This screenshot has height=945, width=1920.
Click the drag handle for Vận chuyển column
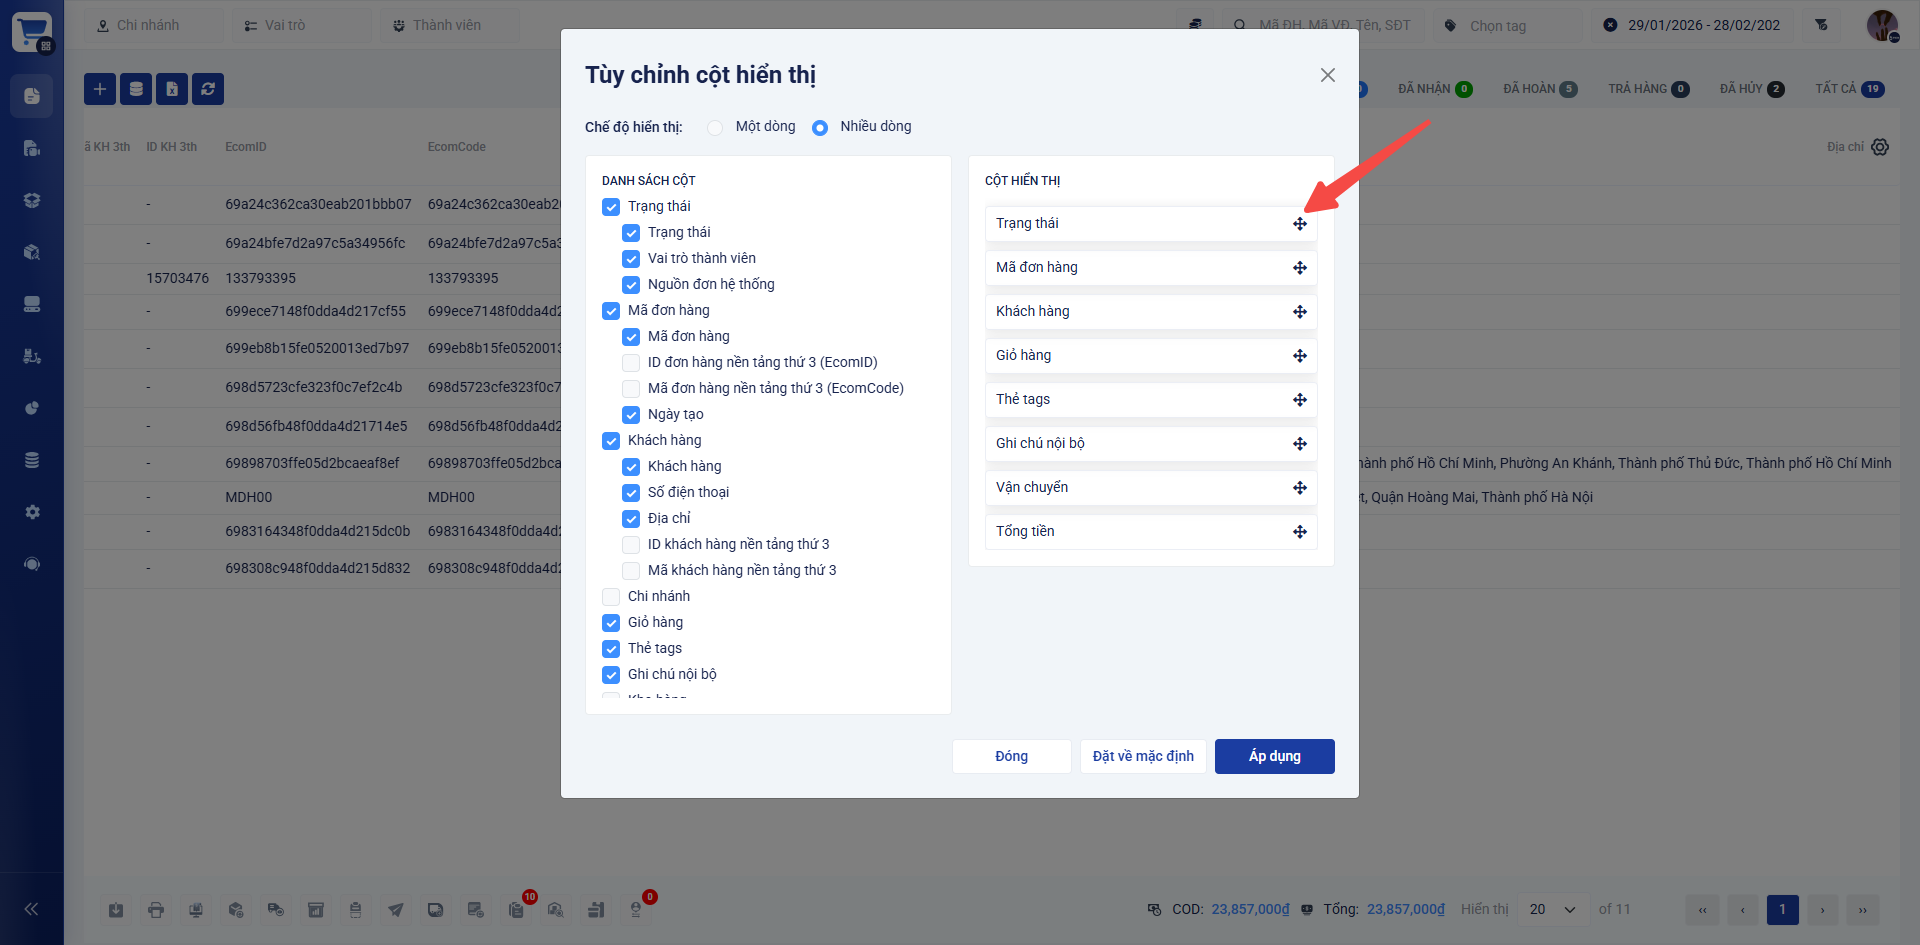point(1299,488)
